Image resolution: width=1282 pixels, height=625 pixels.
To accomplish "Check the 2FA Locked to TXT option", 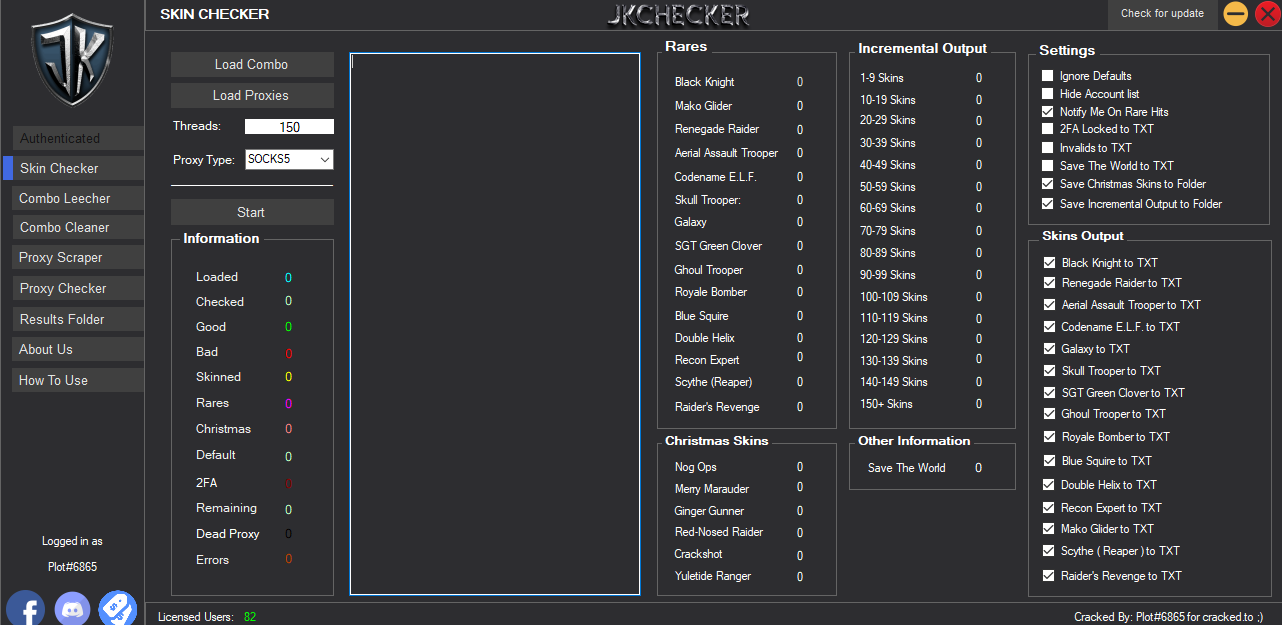I will [x=1047, y=129].
